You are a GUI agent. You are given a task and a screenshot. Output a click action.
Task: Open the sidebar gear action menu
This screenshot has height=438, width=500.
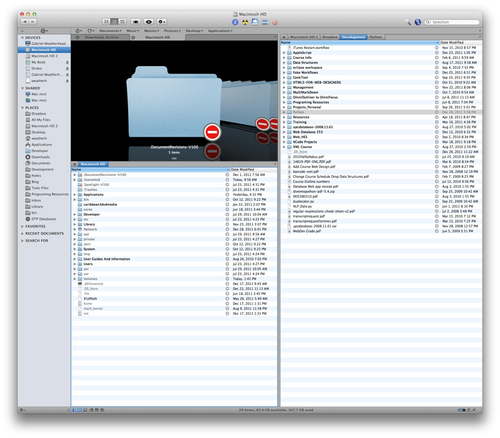44,31
